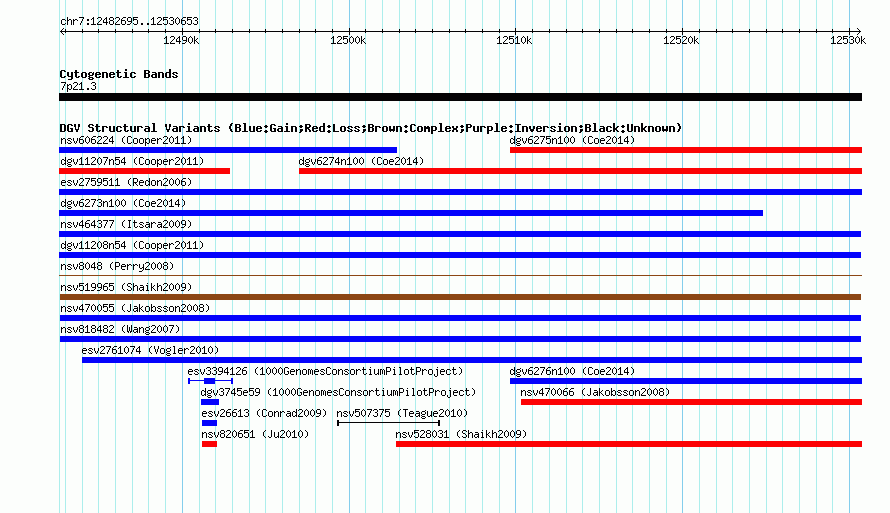Viewport: 890px width, 513px height.
Task: Click the dgv6273n100 (Coe2014) label
Action: 123,203
